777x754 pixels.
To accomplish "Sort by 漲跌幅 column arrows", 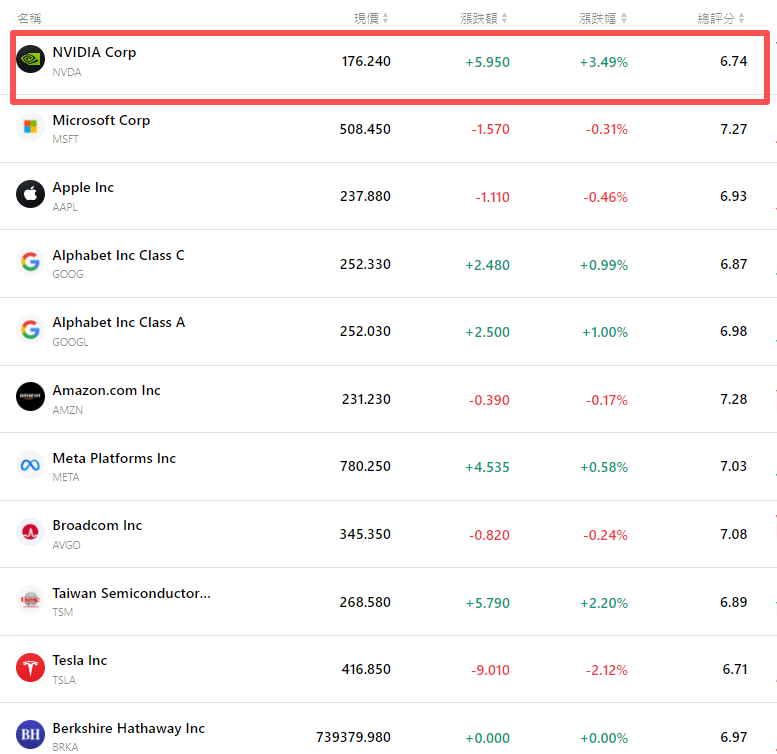I will pyautogui.click(x=624, y=18).
